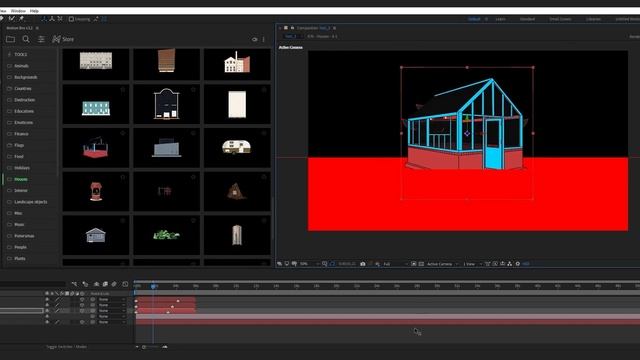
Task: Switch to the Libraries workspace
Action: [x=593, y=19]
